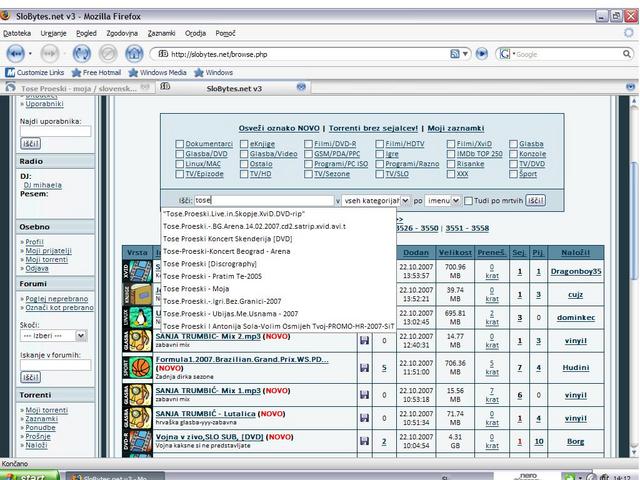Click the torrent search text field
This screenshot has height=480, width=640.
264,200
